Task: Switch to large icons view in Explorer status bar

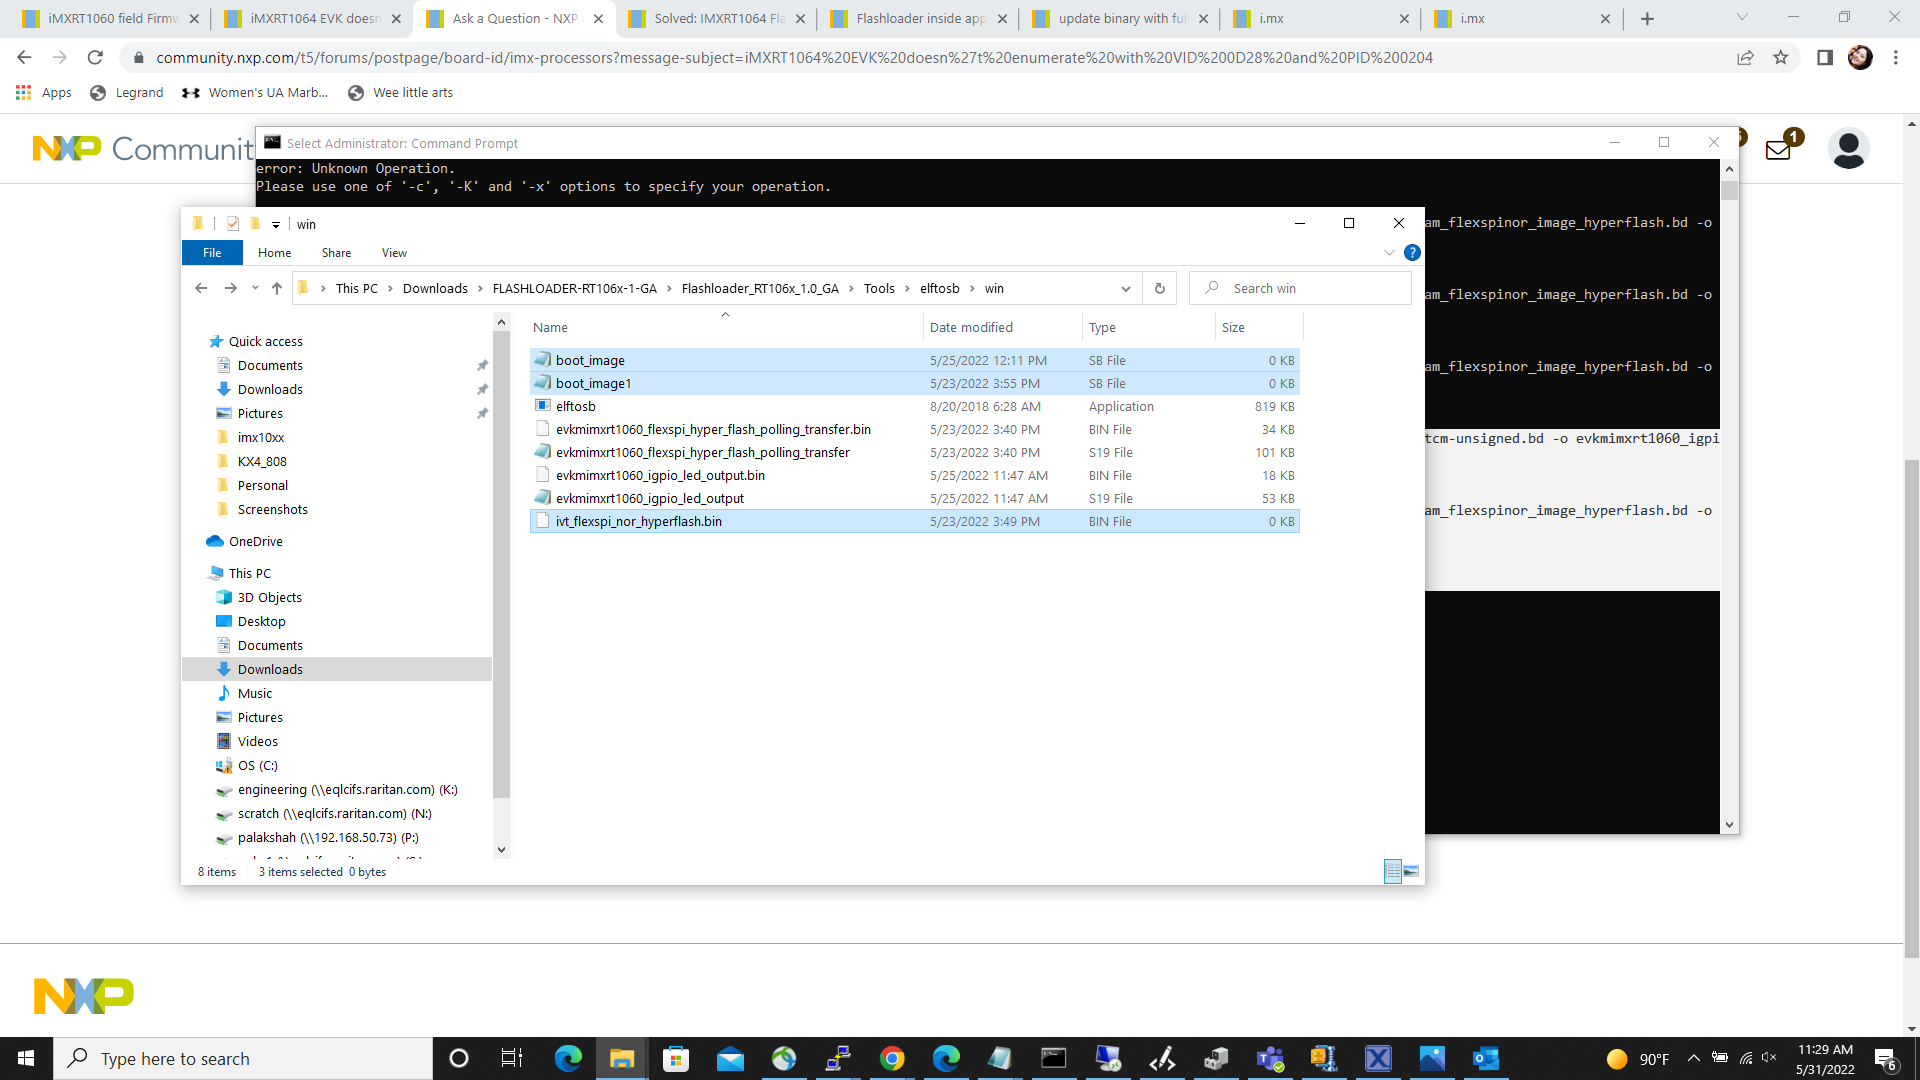Action: click(x=1411, y=871)
